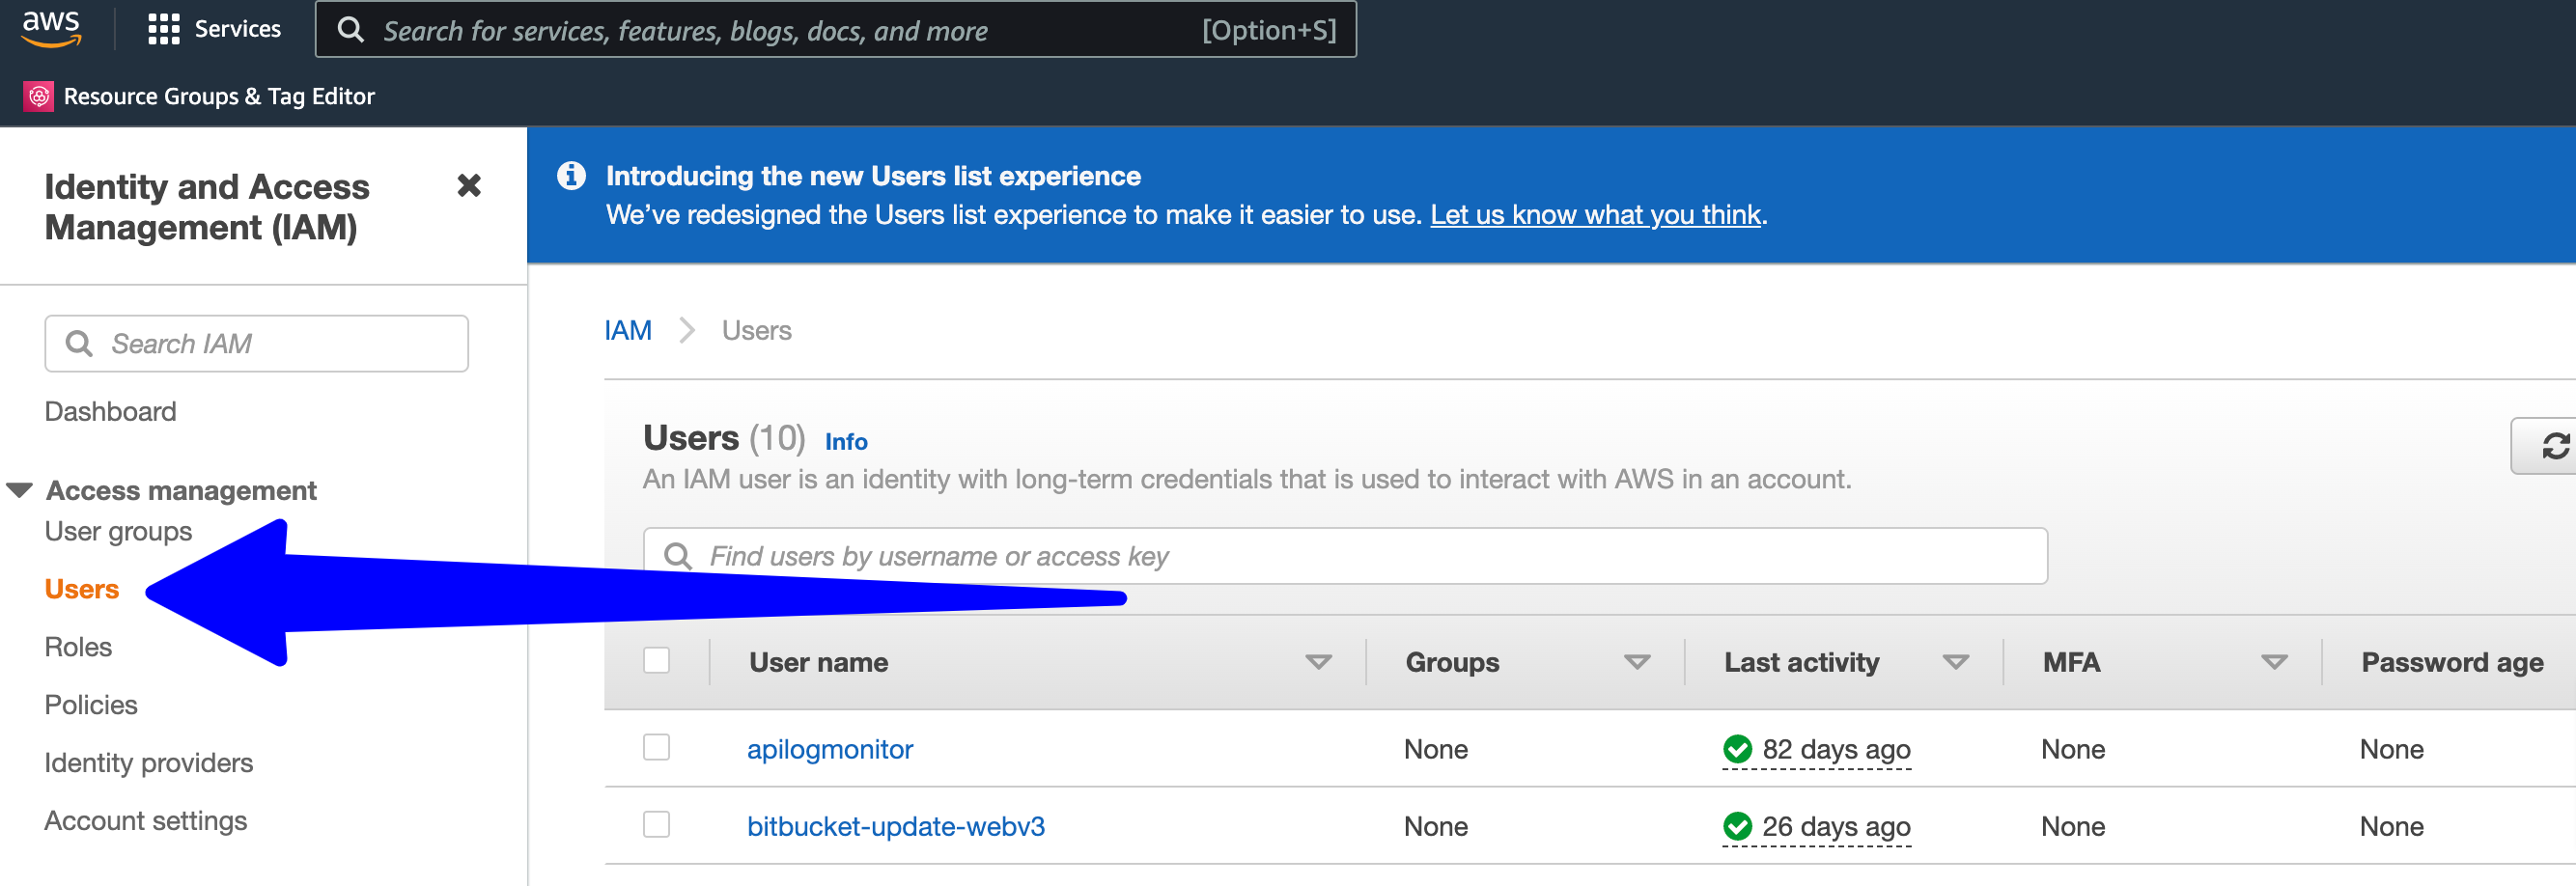
Task: Sort by User name column arrow
Action: point(1318,662)
